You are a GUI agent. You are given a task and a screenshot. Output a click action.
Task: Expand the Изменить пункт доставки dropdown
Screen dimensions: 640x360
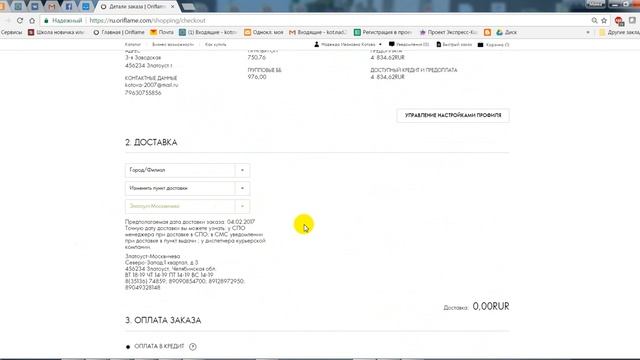[187, 188]
